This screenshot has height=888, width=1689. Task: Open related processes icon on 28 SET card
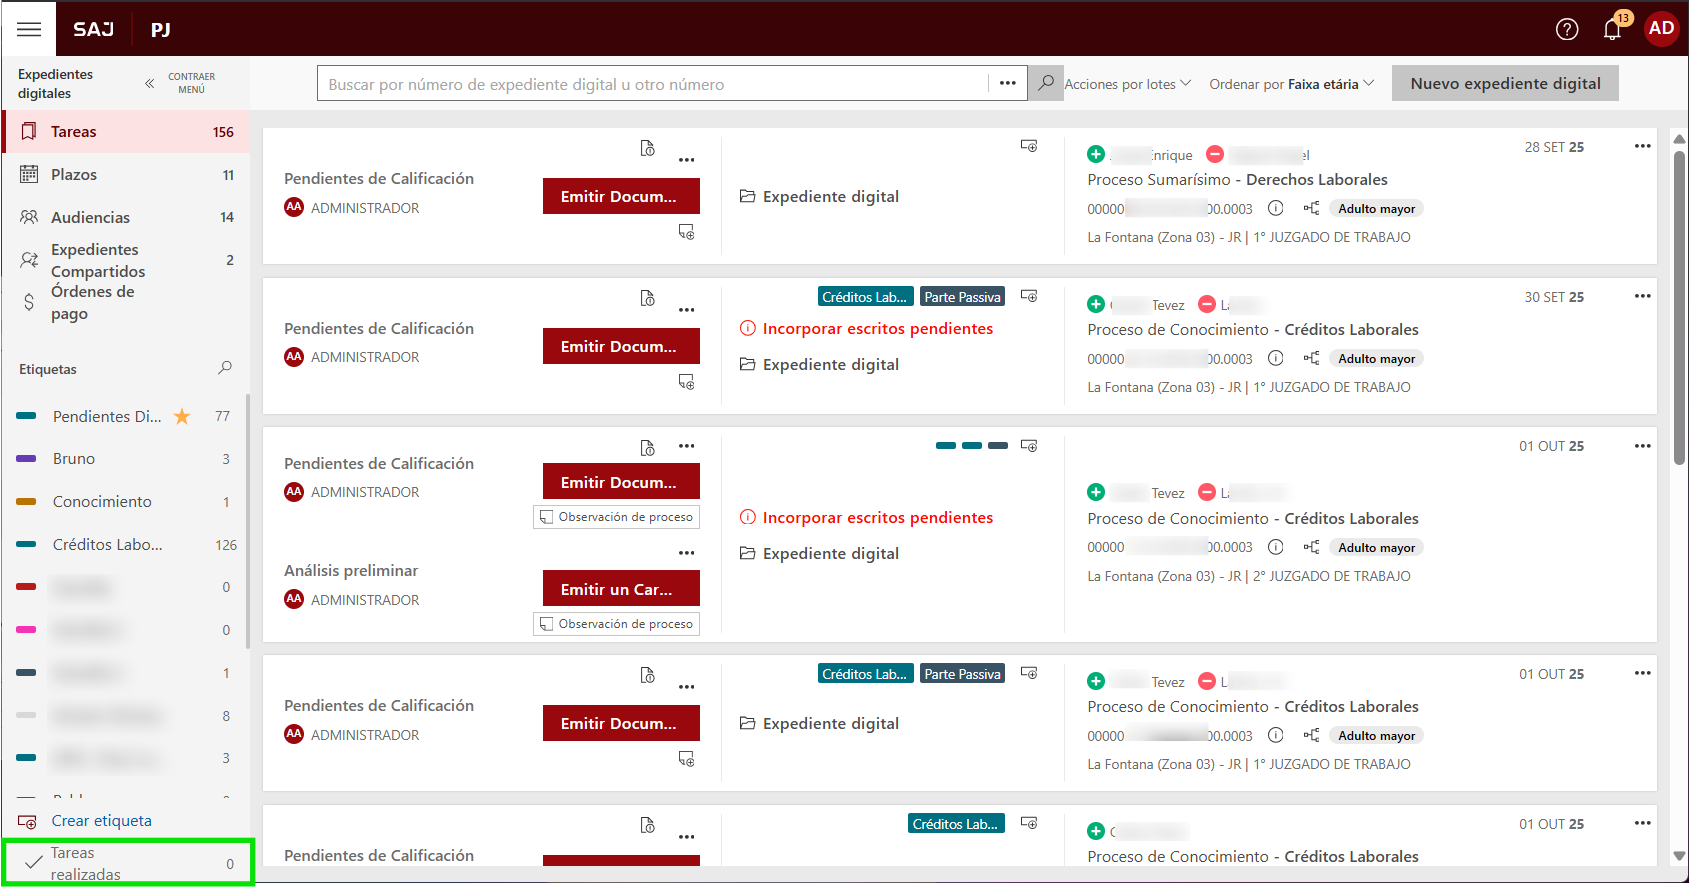[1311, 208]
